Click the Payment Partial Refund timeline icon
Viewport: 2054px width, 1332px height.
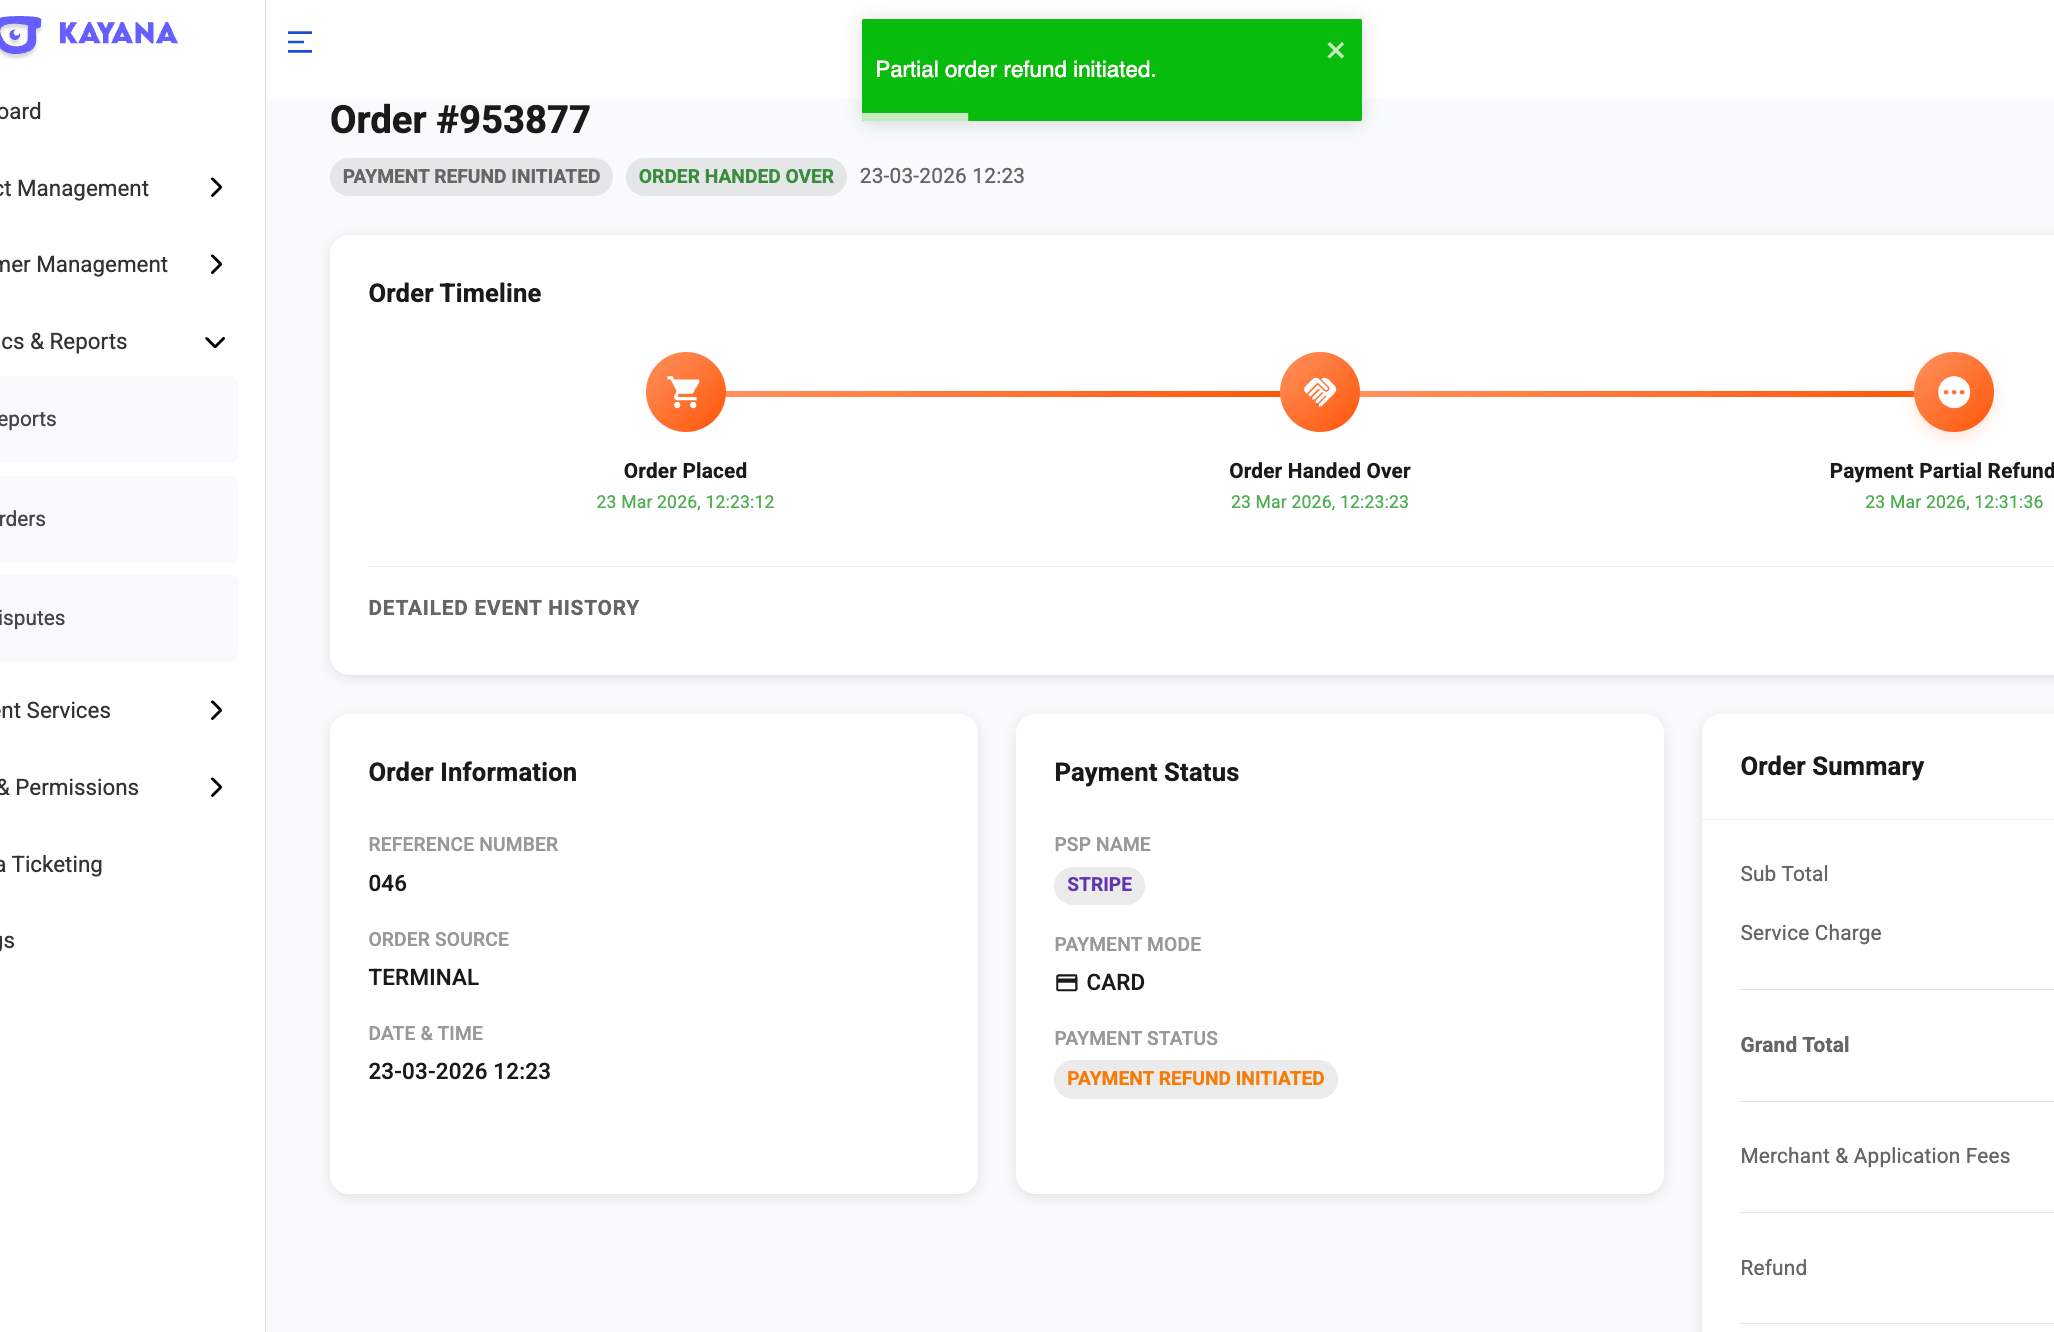point(1953,392)
